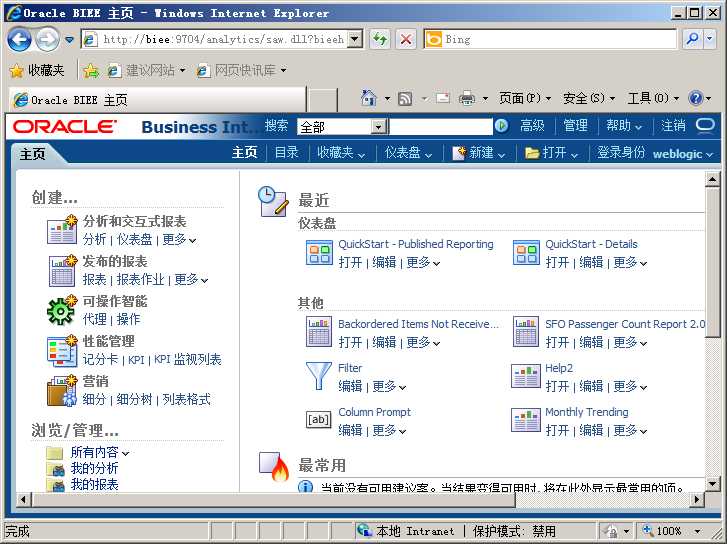Viewport: 727px width, 544px height.
Task: Click in the BIEE search text field
Action: click(x=441, y=127)
